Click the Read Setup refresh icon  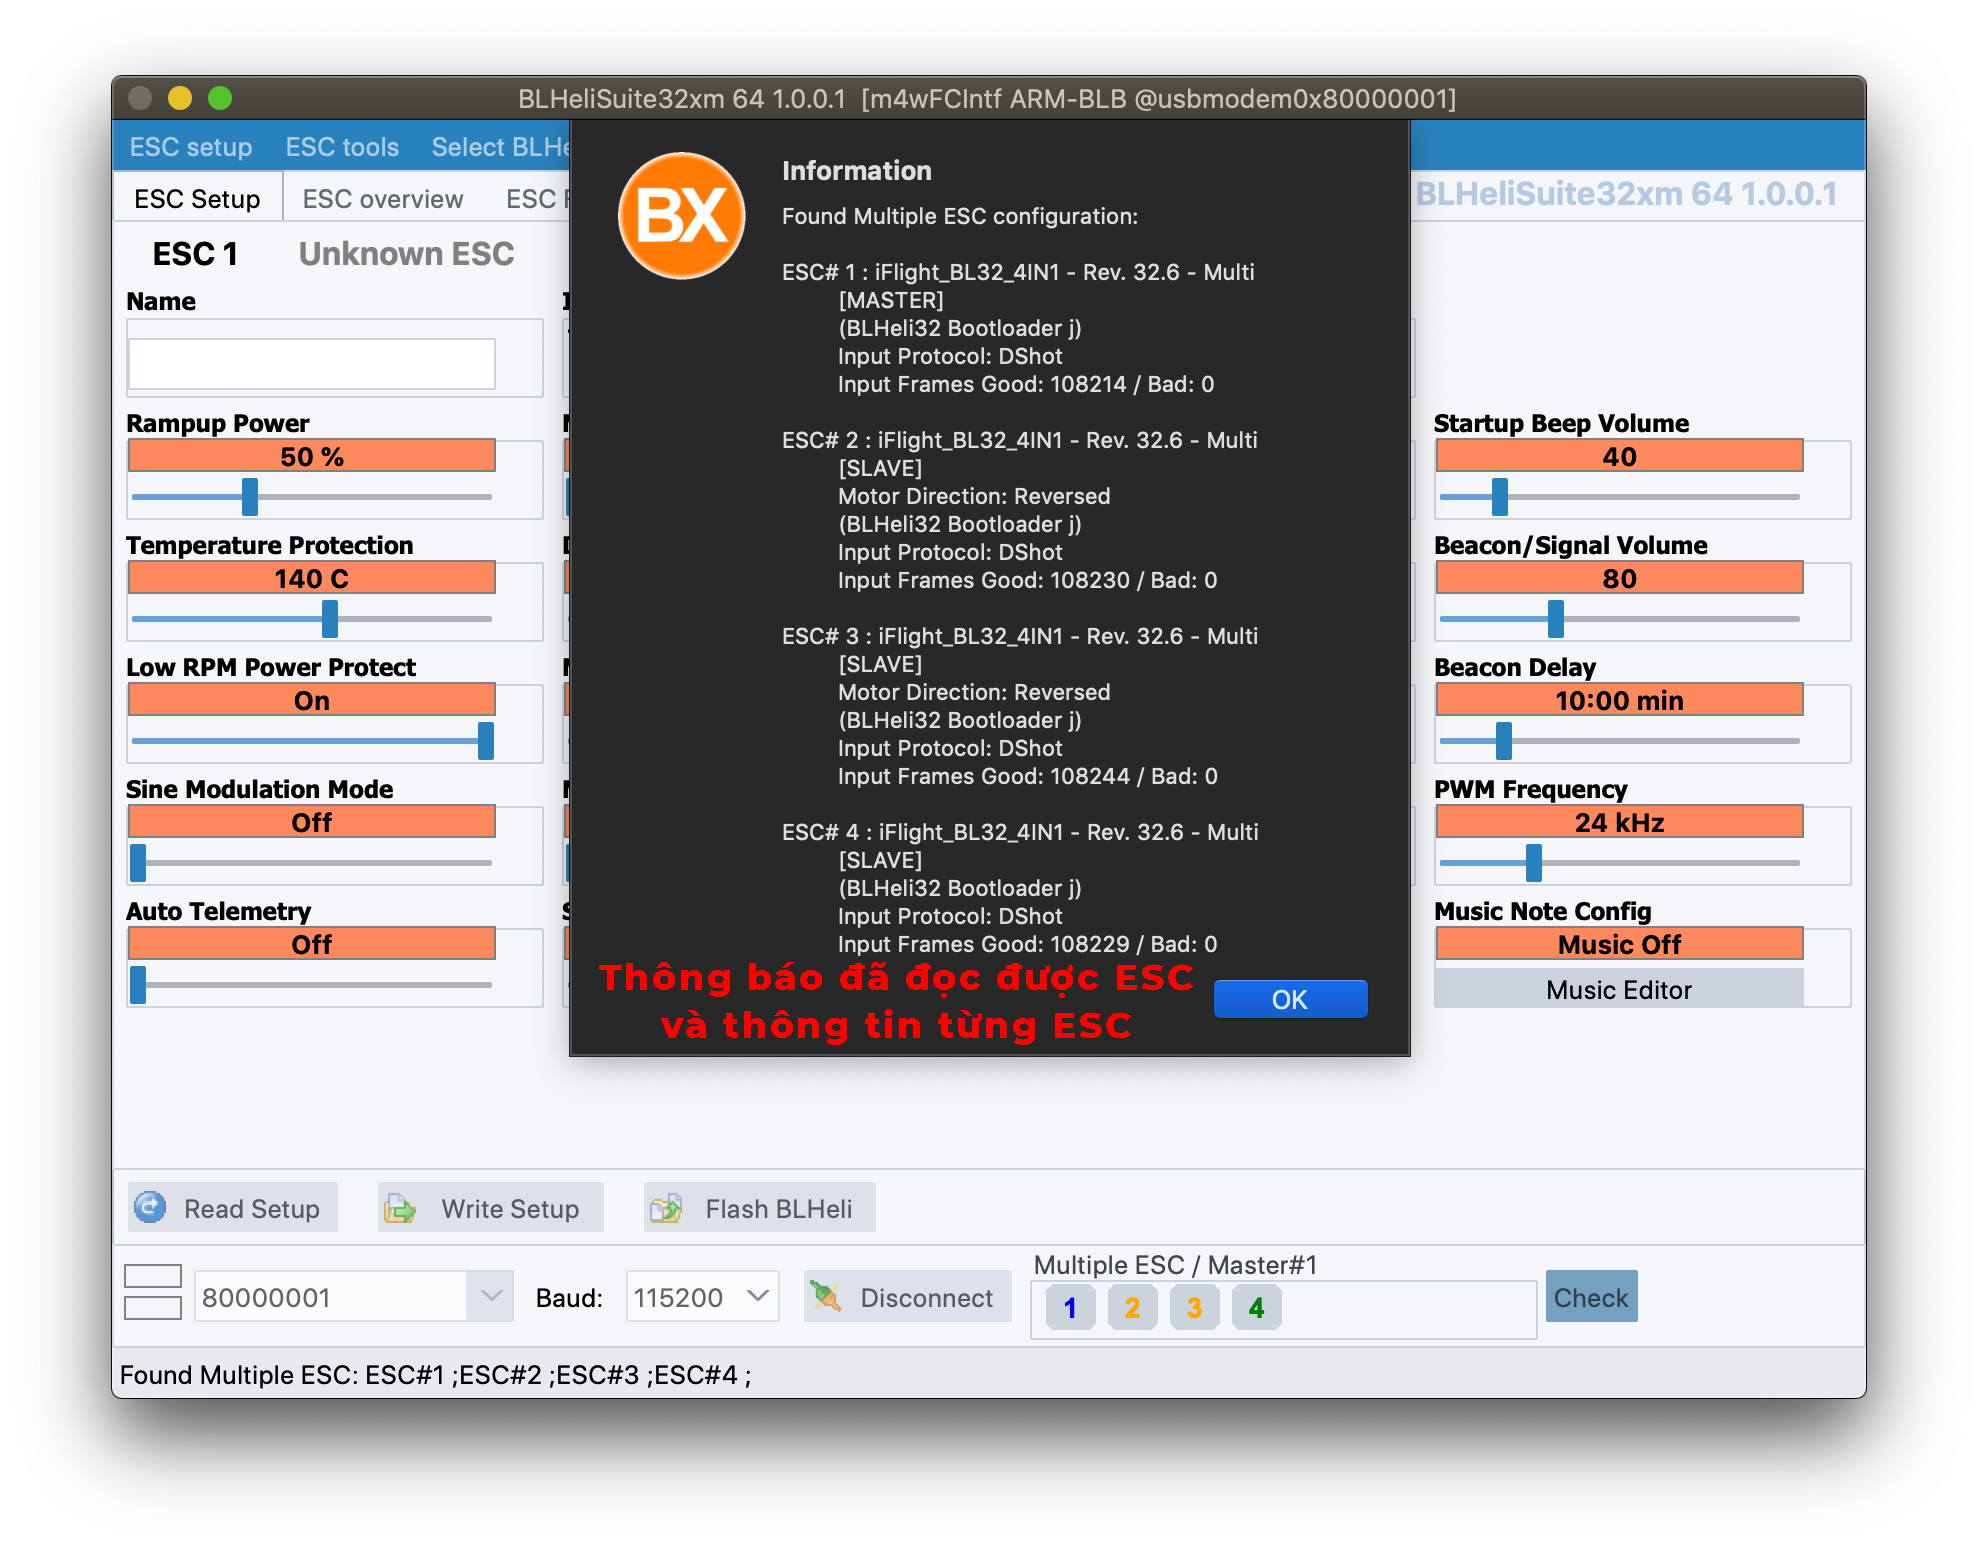click(x=151, y=1208)
